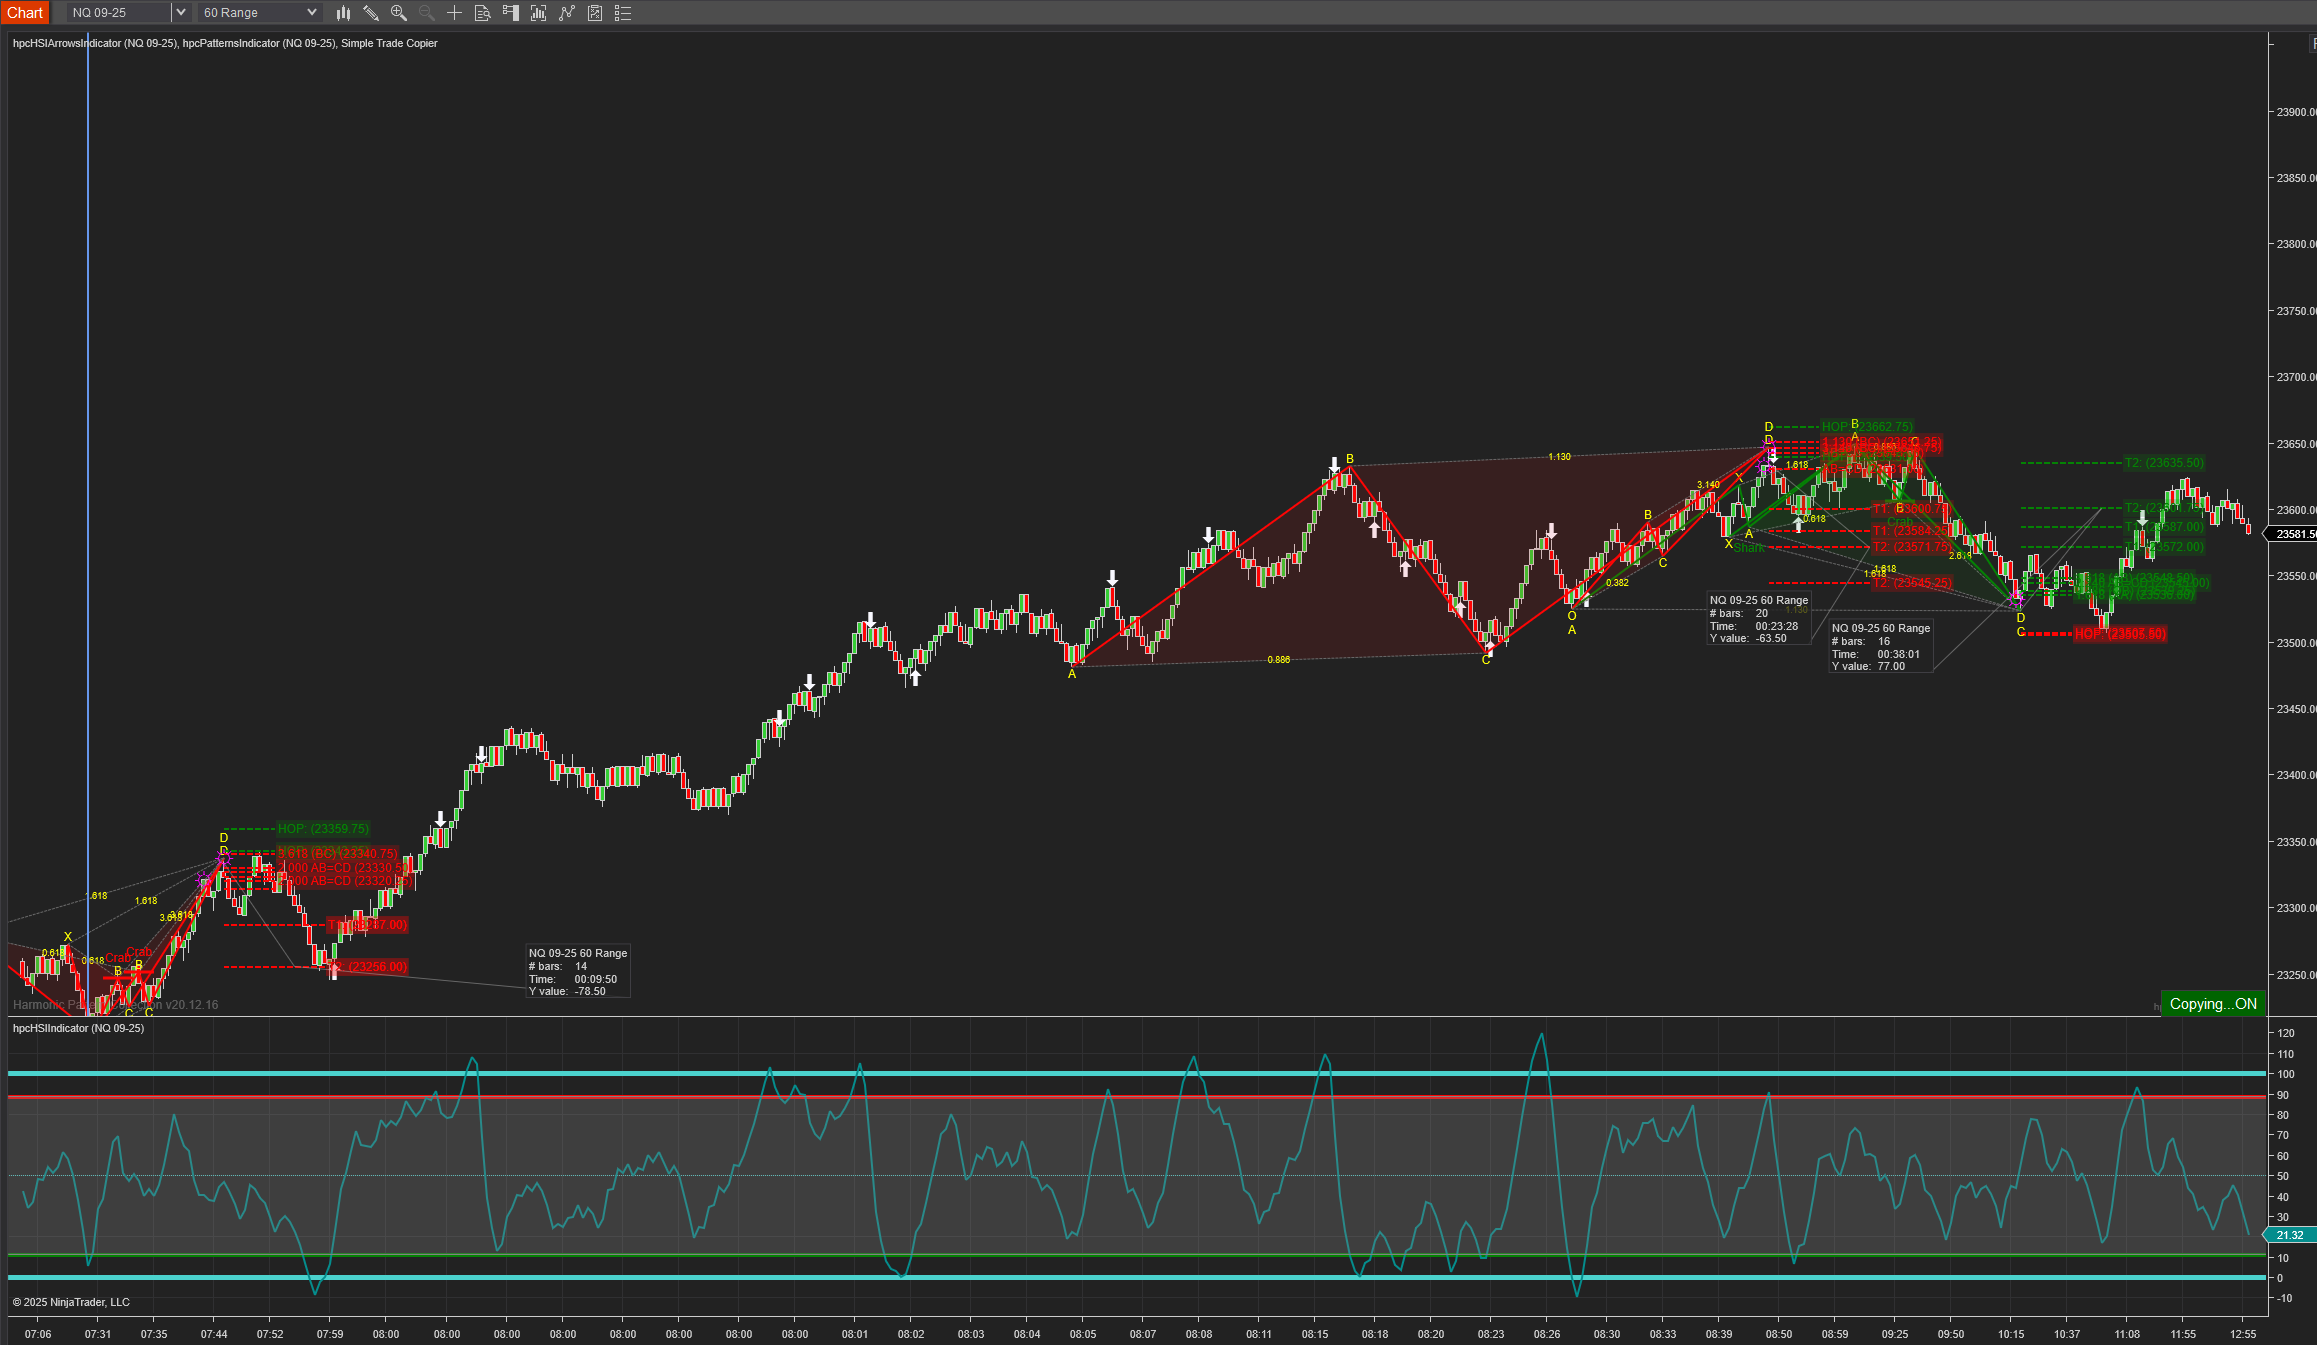The width and height of the screenshot is (2317, 1345).
Task: Open the drawing tools pencil icon
Action: pyautogui.click(x=371, y=13)
